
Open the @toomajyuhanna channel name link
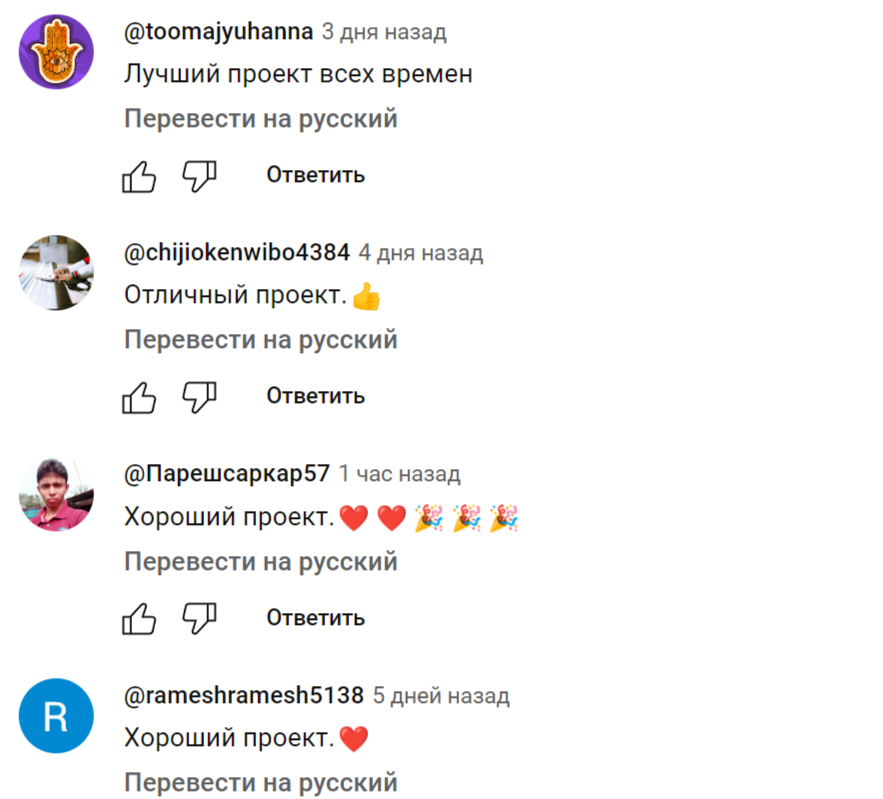click(x=218, y=32)
